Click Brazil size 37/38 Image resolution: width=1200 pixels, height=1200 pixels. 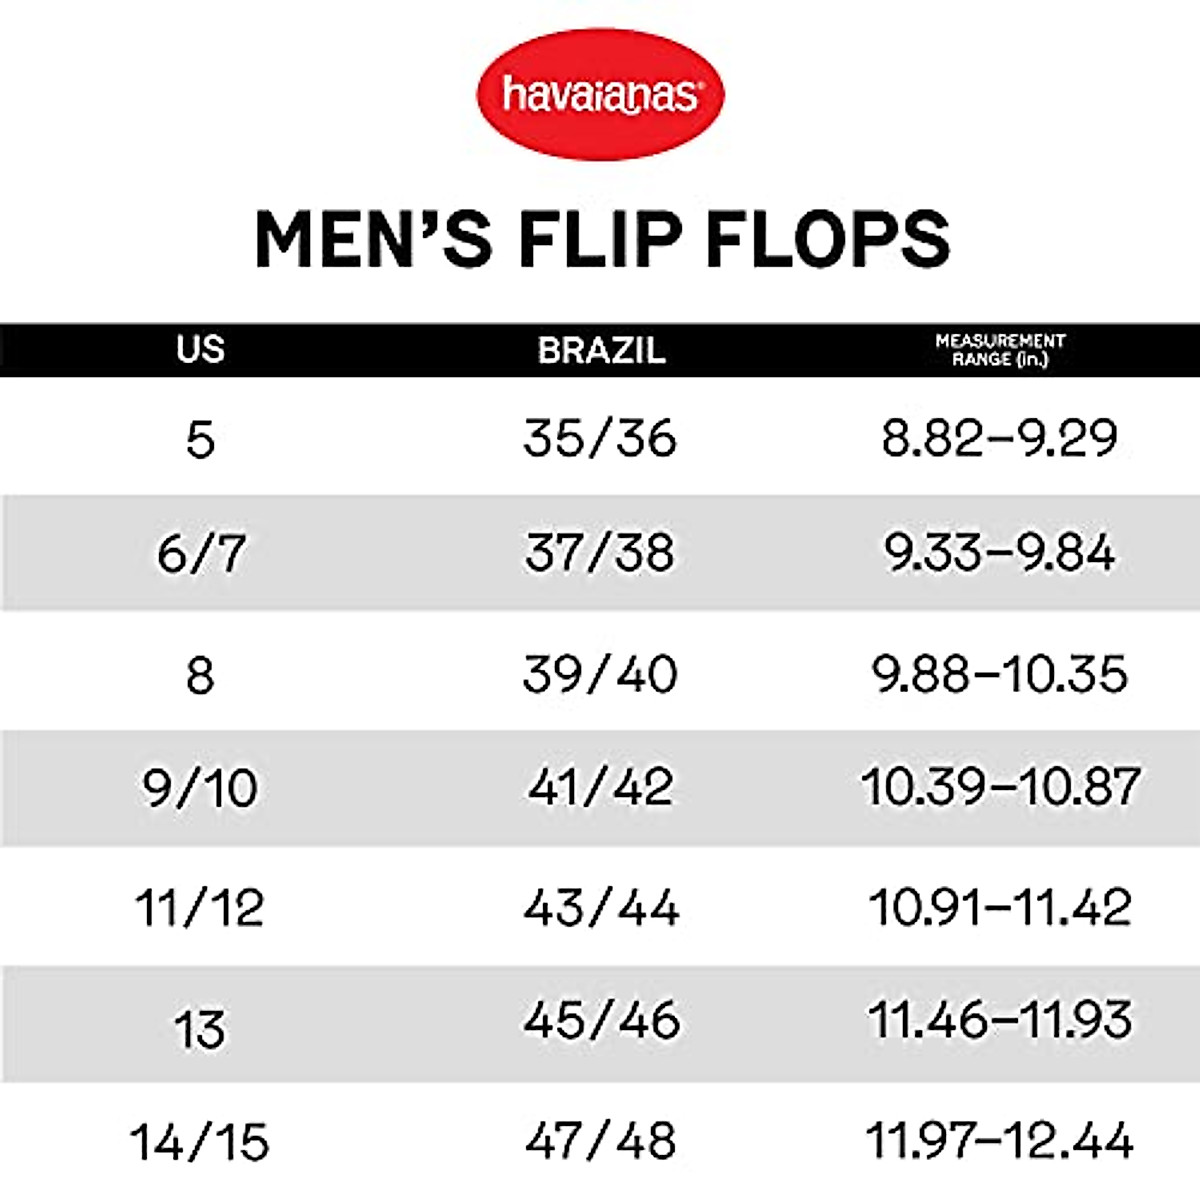[x=600, y=553]
